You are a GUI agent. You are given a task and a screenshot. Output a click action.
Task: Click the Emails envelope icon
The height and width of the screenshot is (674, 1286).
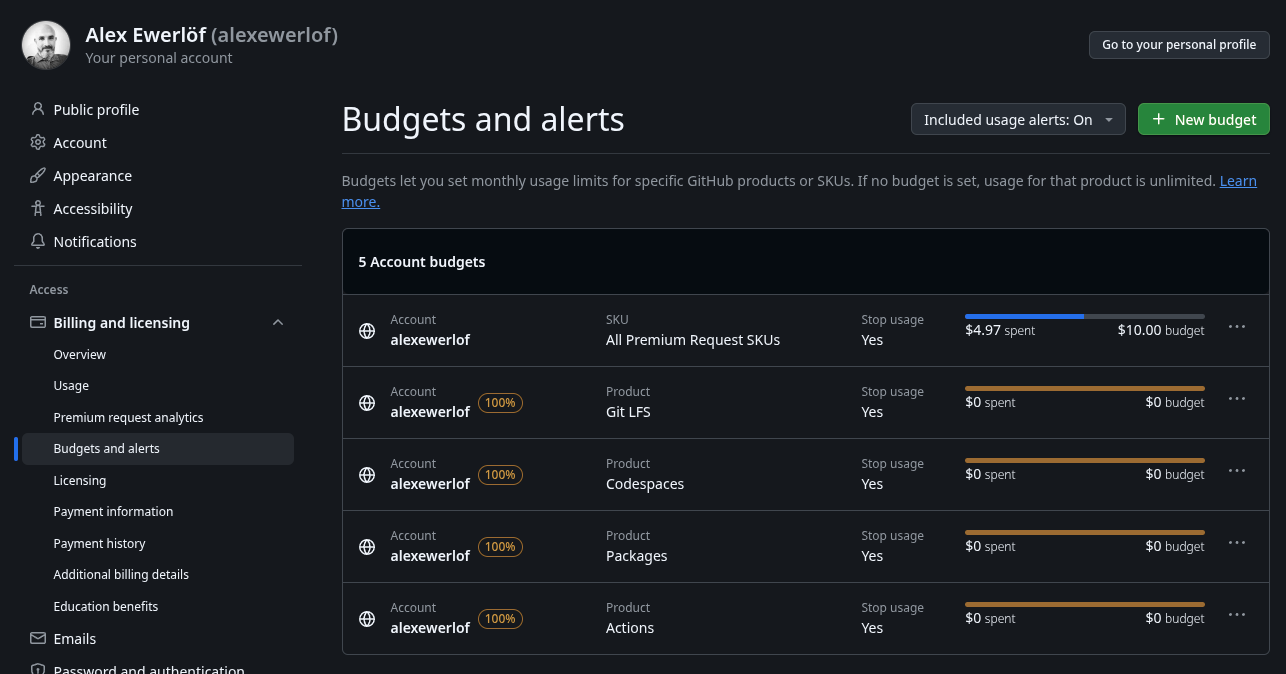point(38,638)
